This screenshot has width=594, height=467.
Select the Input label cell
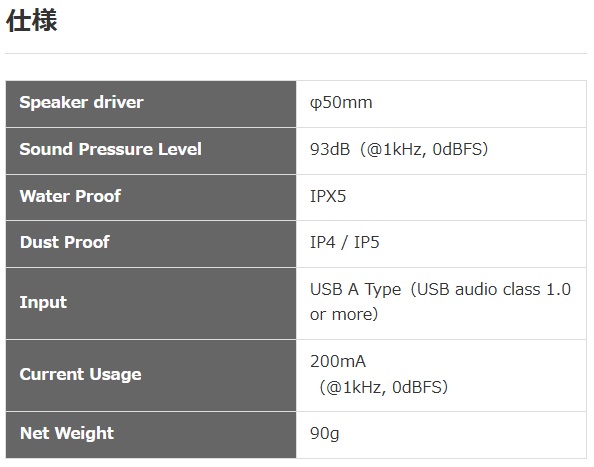point(151,303)
